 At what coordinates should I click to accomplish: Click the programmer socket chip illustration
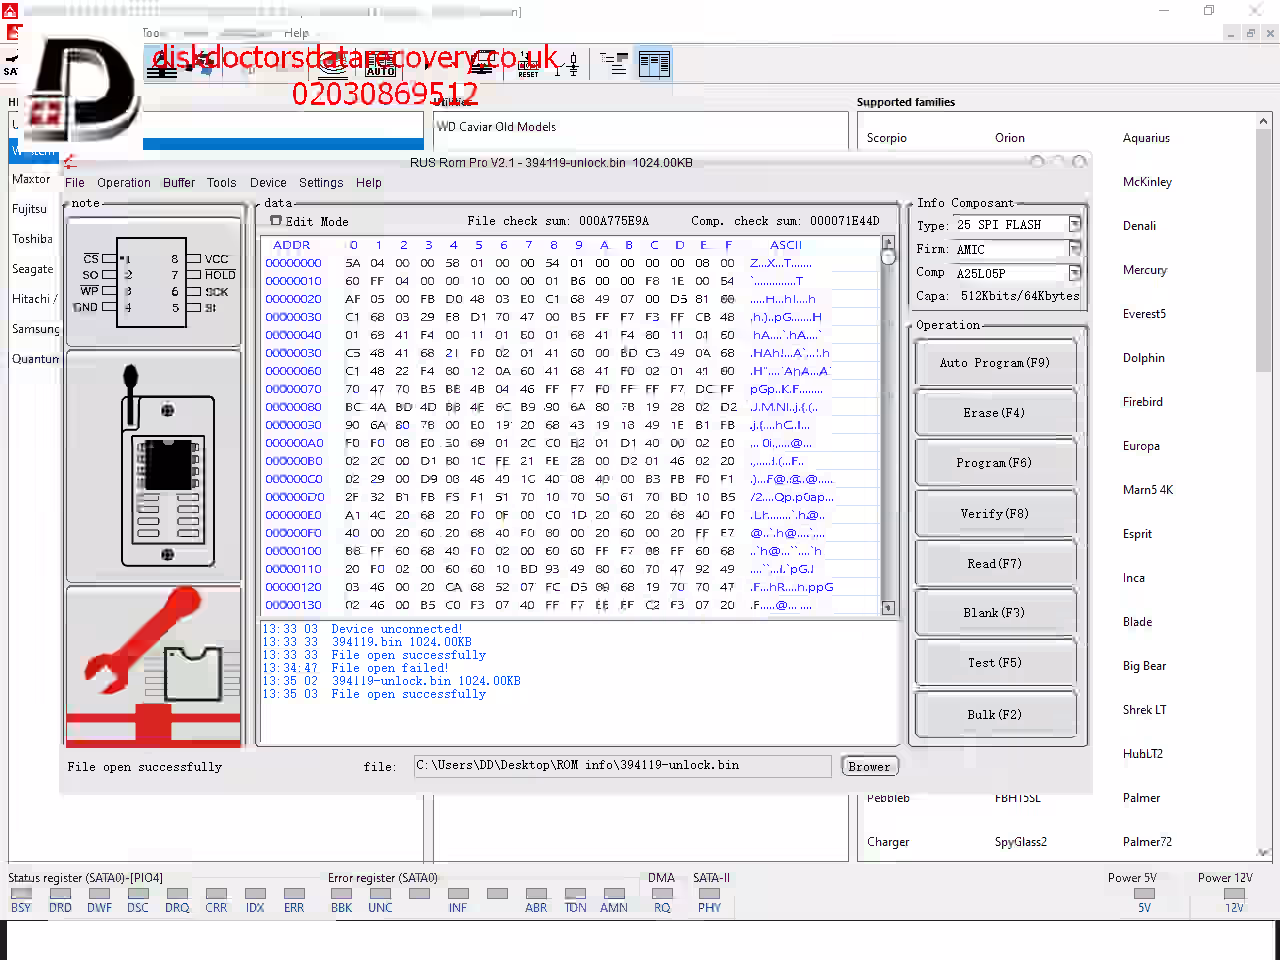(x=154, y=465)
